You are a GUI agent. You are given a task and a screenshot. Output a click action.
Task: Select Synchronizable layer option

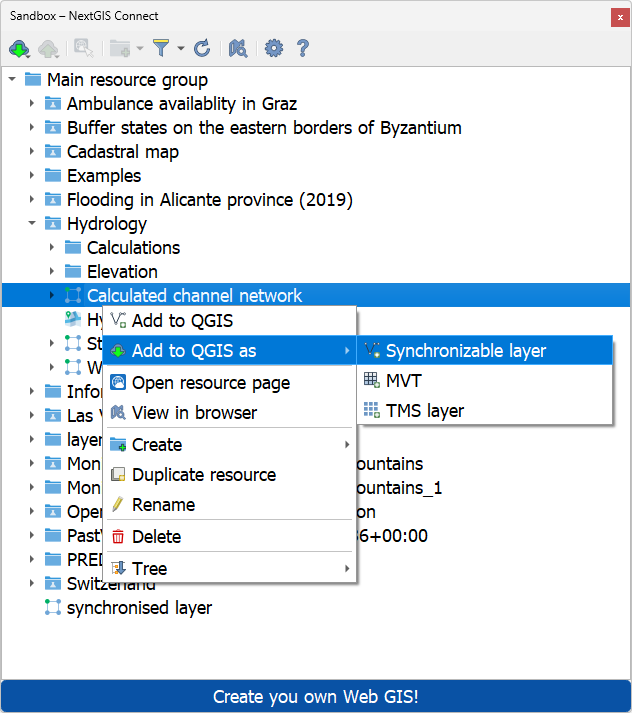pyautogui.click(x=485, y=351)
